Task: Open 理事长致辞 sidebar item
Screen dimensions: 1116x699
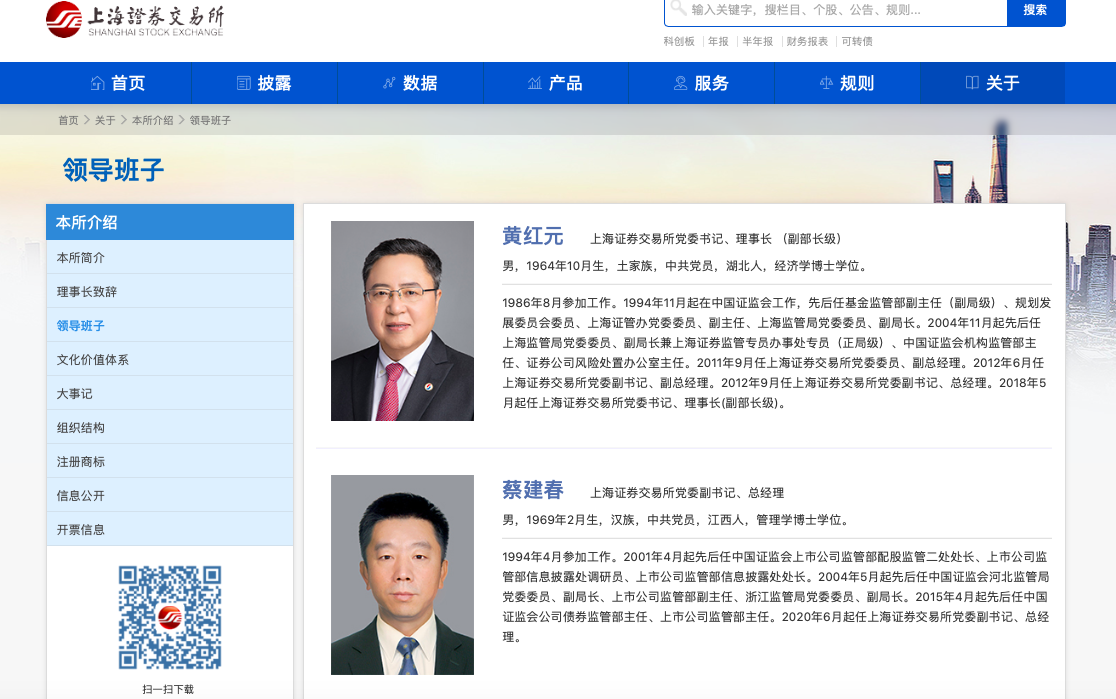Action: pos(87,291)
